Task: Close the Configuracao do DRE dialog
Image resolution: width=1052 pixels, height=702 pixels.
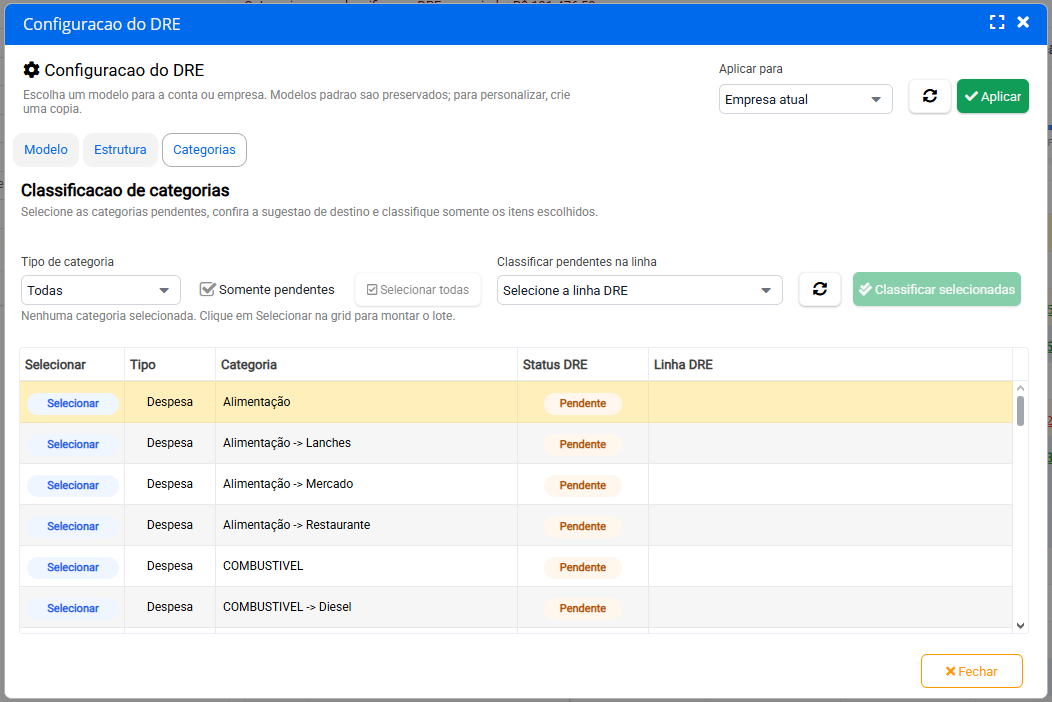Action: tap(1023, 22)
